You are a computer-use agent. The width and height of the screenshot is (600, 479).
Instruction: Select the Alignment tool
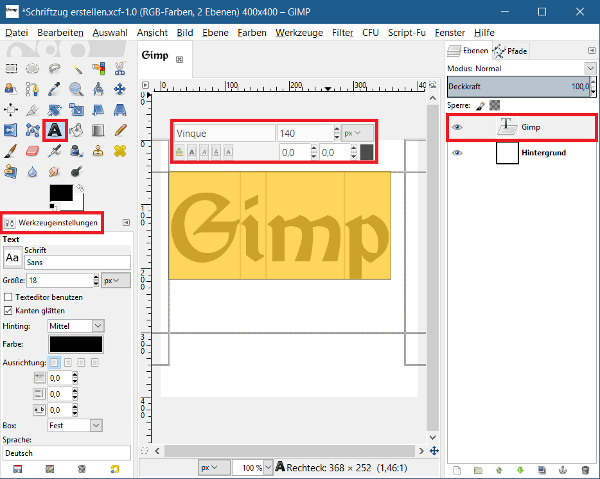coord(11,110)
